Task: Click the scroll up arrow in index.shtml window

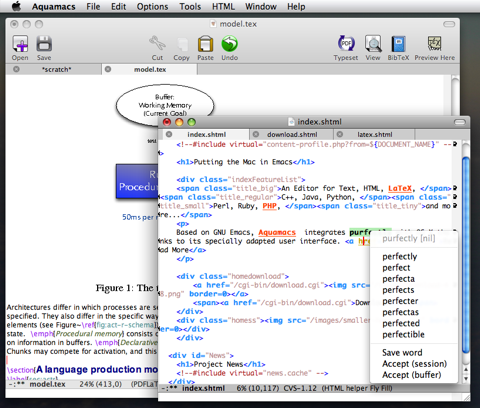Action: click(466, 369)
